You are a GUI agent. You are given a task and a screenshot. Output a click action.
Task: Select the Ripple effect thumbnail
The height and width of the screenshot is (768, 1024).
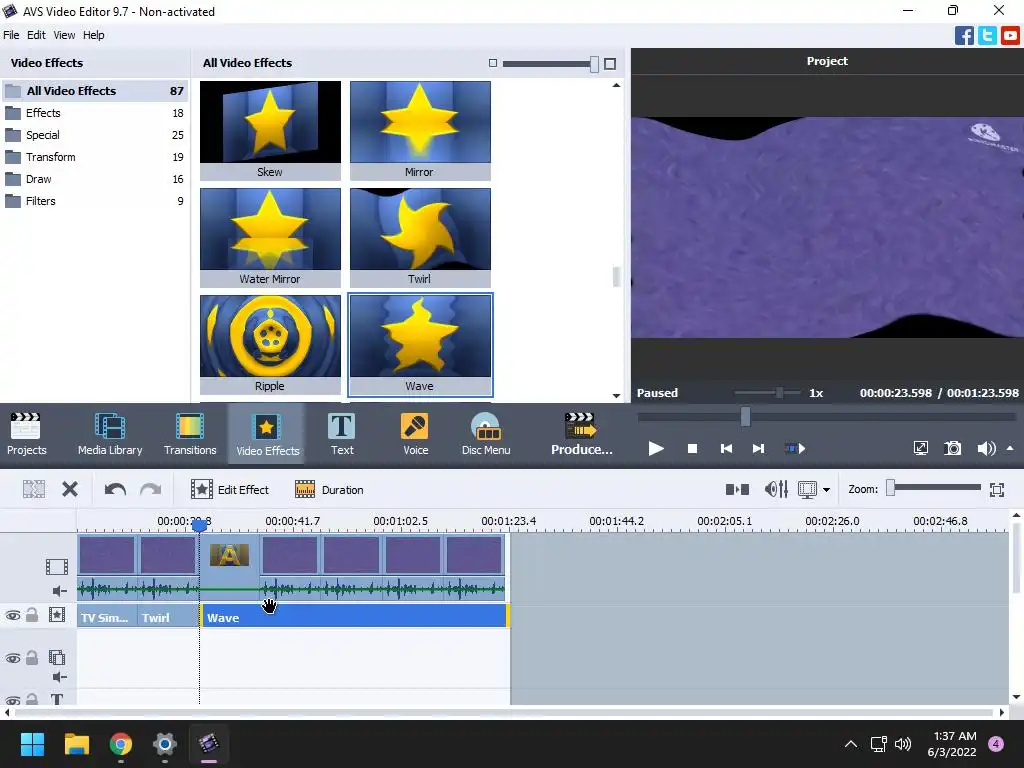[x=270, y=344]
